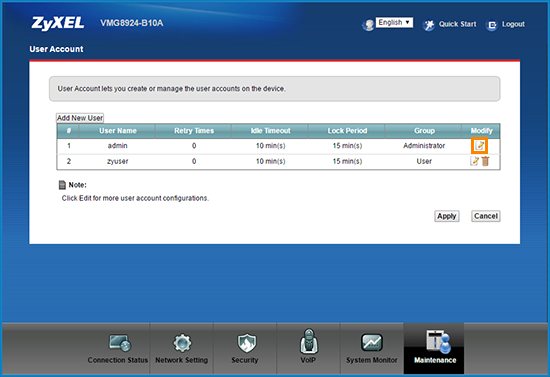Open the English language dropdown
This screenshot has height=377, width=550.
(x=394, y=22)
